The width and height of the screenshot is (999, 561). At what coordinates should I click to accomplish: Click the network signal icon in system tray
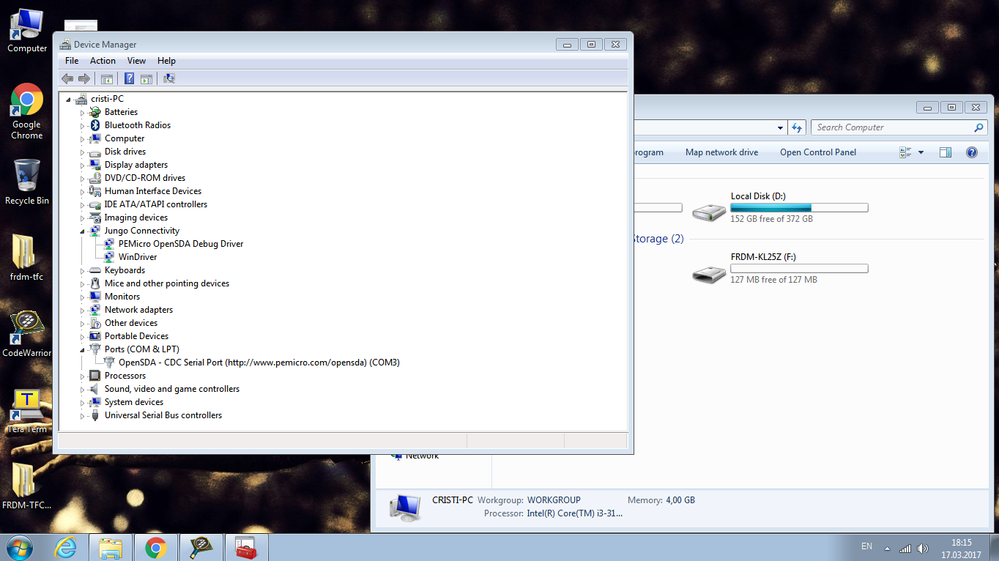pyautogui.click(x=905, y=548)
